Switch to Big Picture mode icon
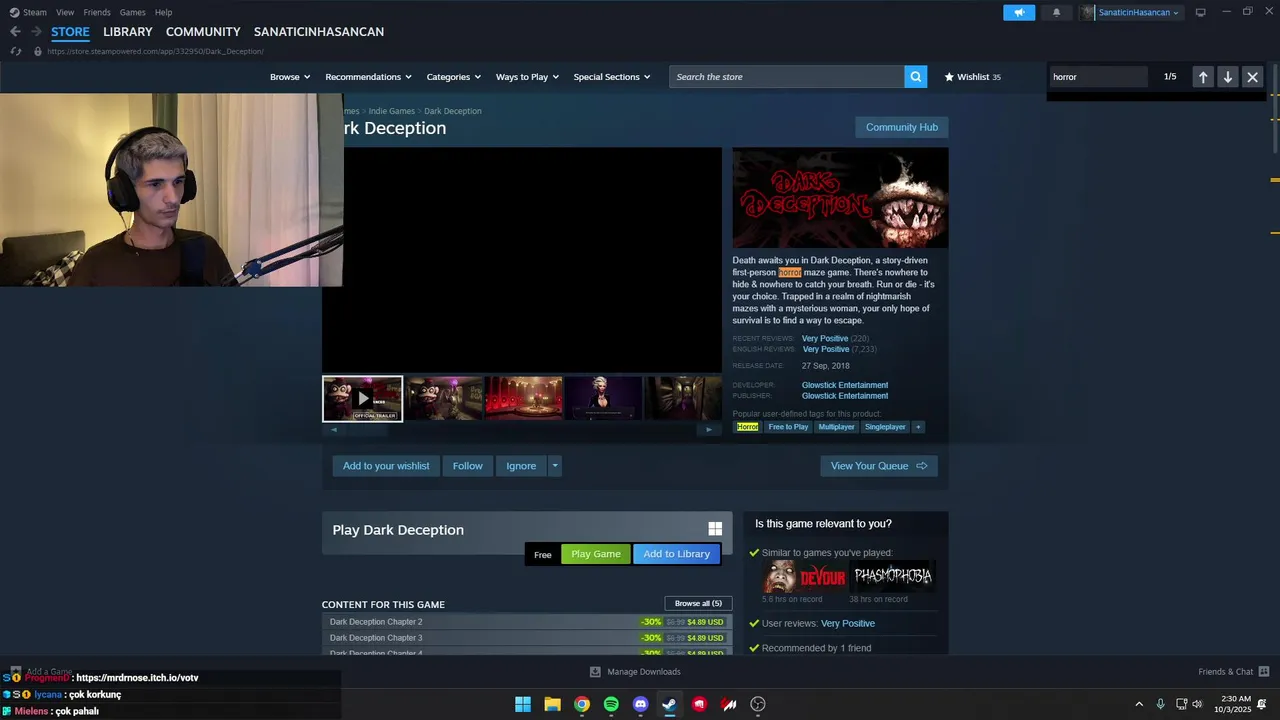 tap(1200, 12)
